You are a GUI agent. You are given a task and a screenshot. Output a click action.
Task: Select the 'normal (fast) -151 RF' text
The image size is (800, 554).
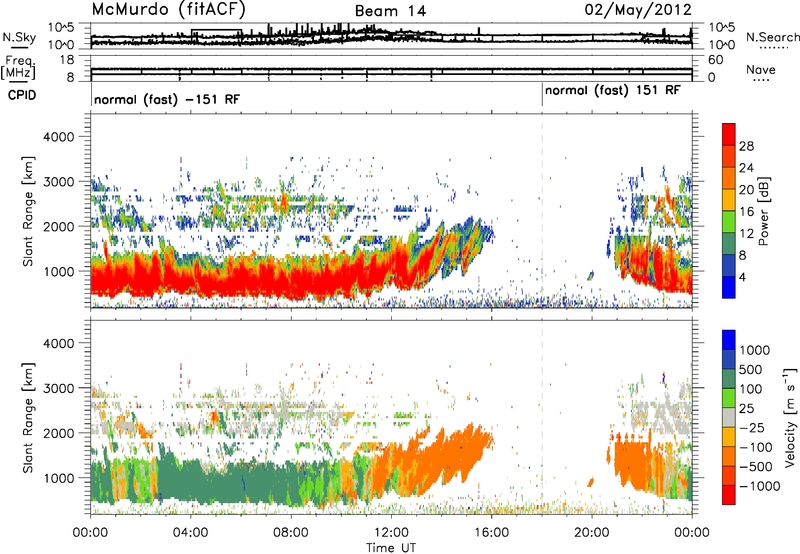tap(167, 99)
